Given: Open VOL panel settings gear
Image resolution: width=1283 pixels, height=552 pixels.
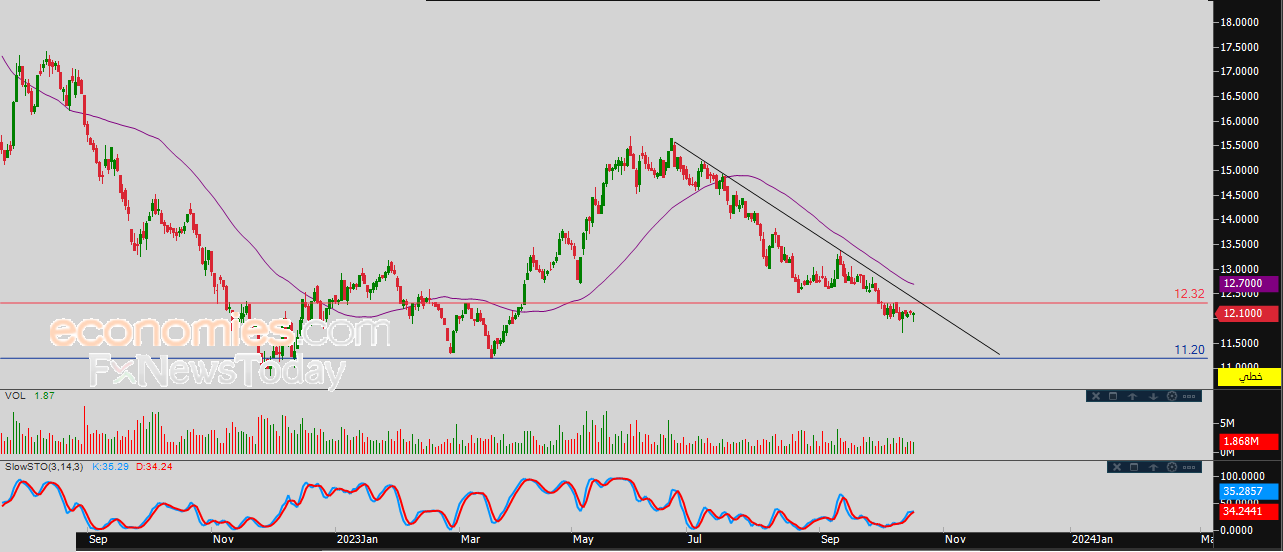Looking at the screenshot, I should (1172, 396).
